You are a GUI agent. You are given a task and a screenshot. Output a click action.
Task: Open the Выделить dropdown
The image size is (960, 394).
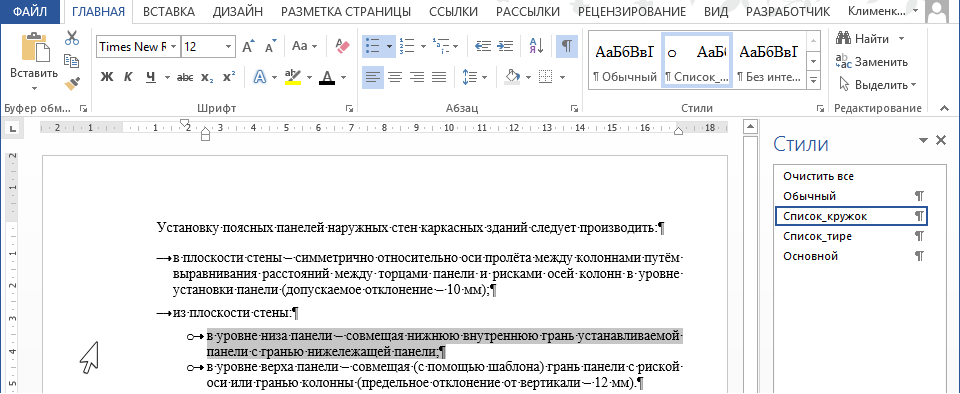pos(877,84)
